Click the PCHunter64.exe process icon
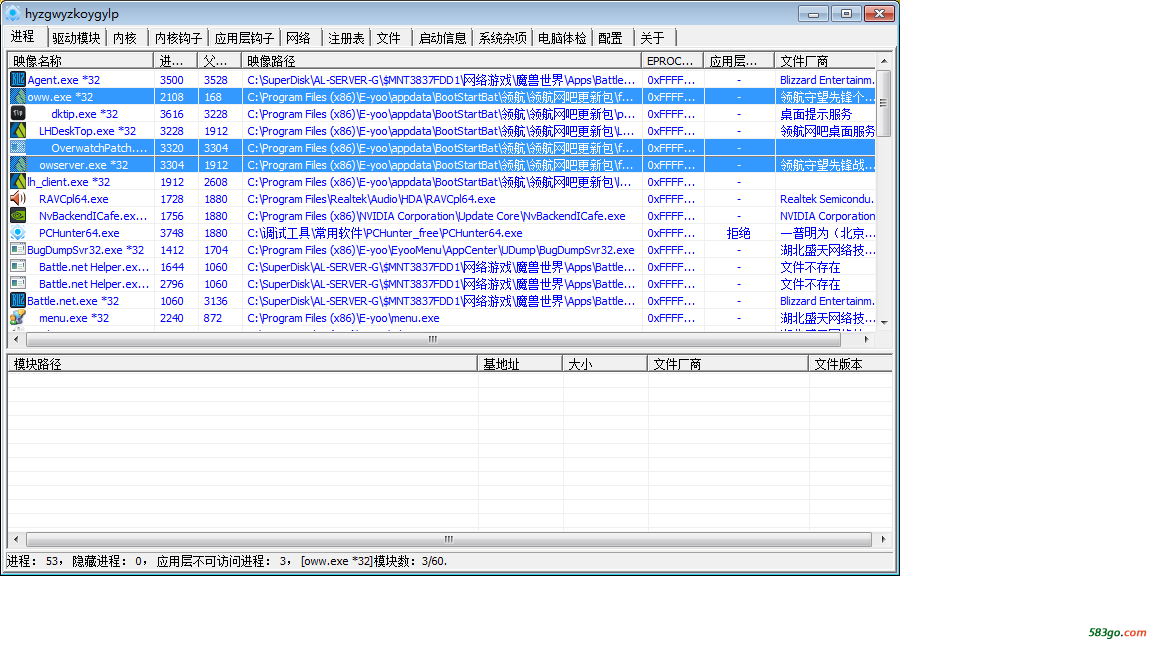The height and width of the screenshot is (648, 1152). pos(18,233)
